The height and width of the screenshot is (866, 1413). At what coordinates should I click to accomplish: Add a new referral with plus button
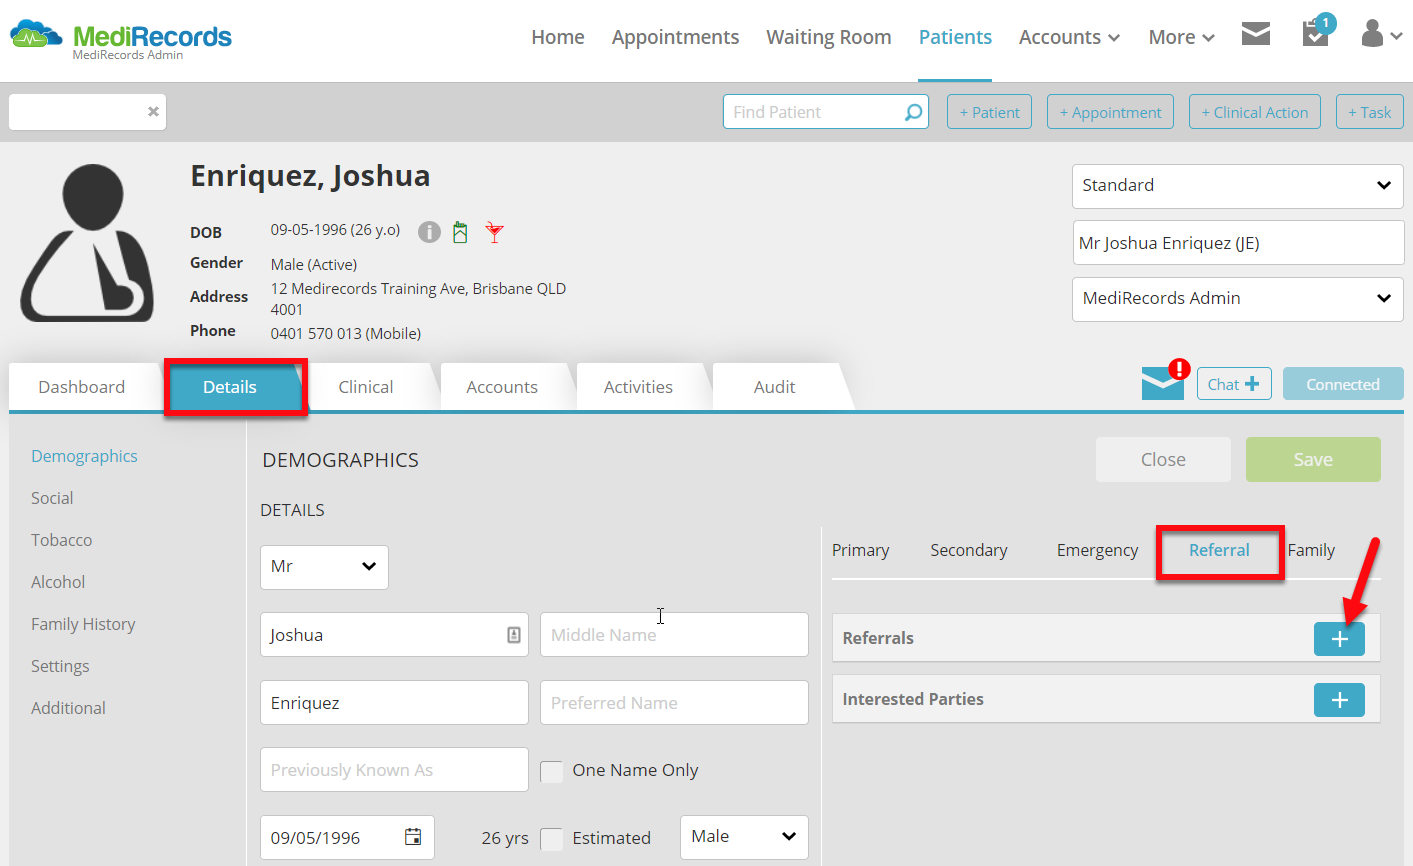pyautogui.click(x=1339, y=638)
